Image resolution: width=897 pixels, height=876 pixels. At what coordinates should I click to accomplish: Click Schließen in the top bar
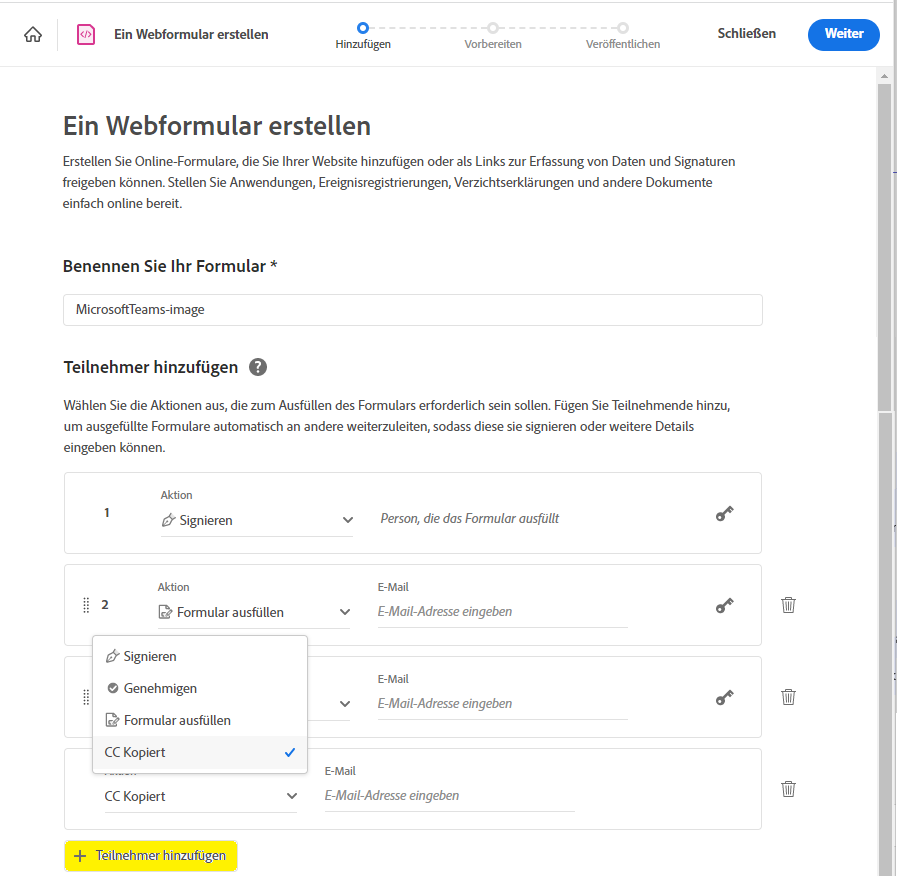tap(748, 33)
